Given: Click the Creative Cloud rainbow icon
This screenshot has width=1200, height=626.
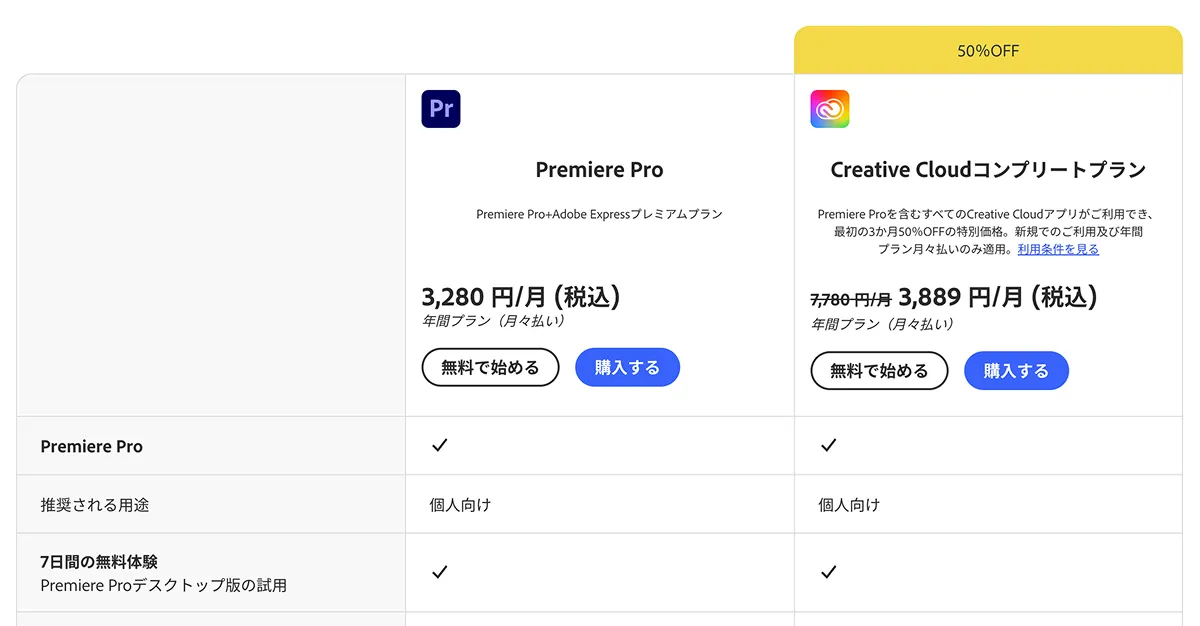Looking at the screenshot, I should [829, 109].
